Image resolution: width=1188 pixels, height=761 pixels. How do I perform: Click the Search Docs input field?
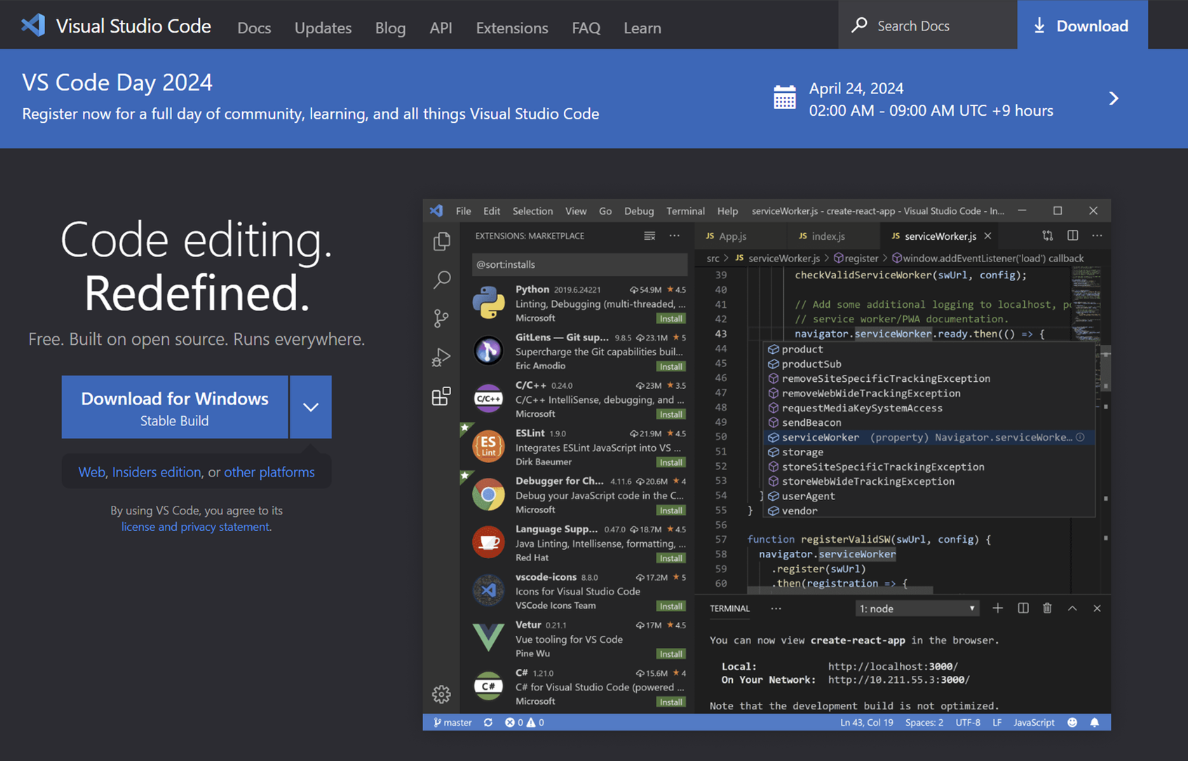click(928, 25)
